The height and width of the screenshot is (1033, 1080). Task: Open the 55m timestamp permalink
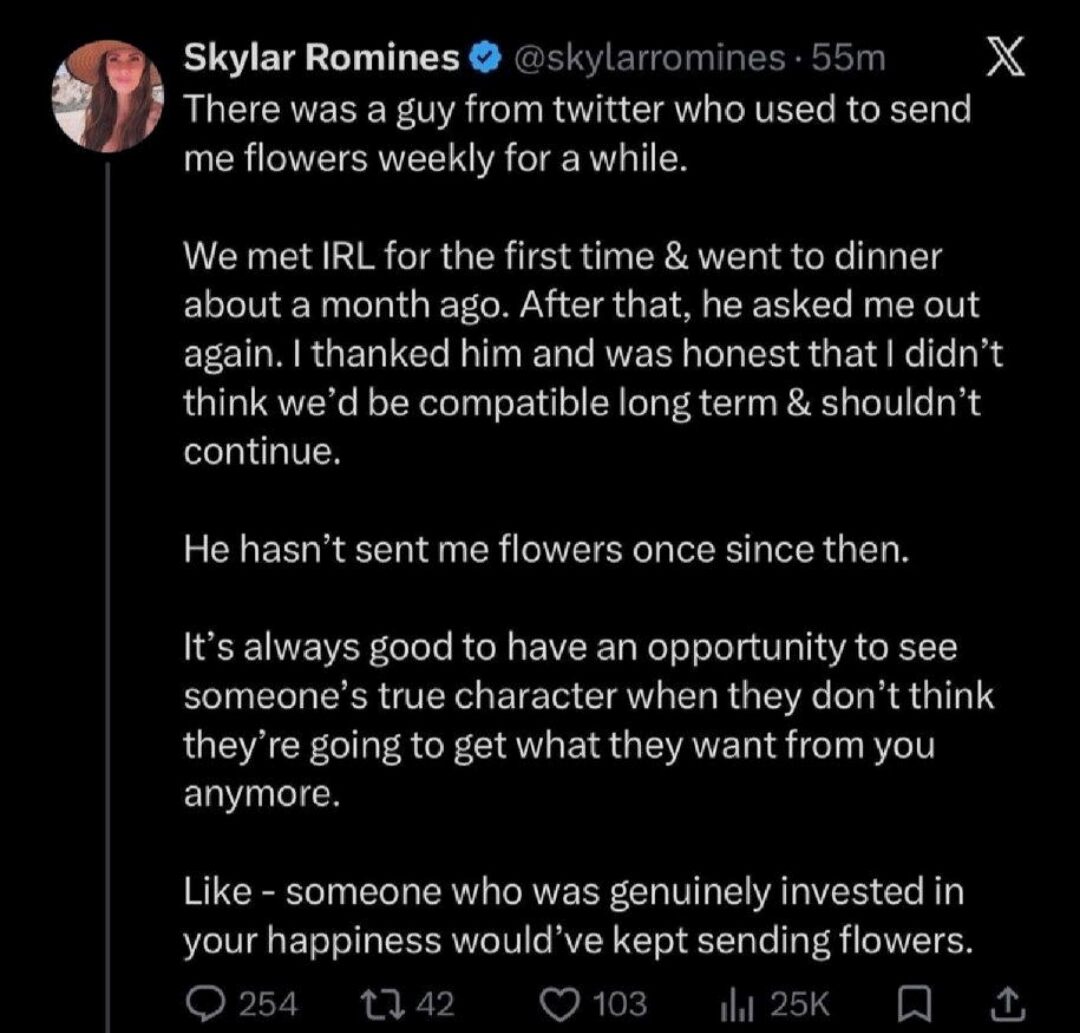click(x=848, y=59)
